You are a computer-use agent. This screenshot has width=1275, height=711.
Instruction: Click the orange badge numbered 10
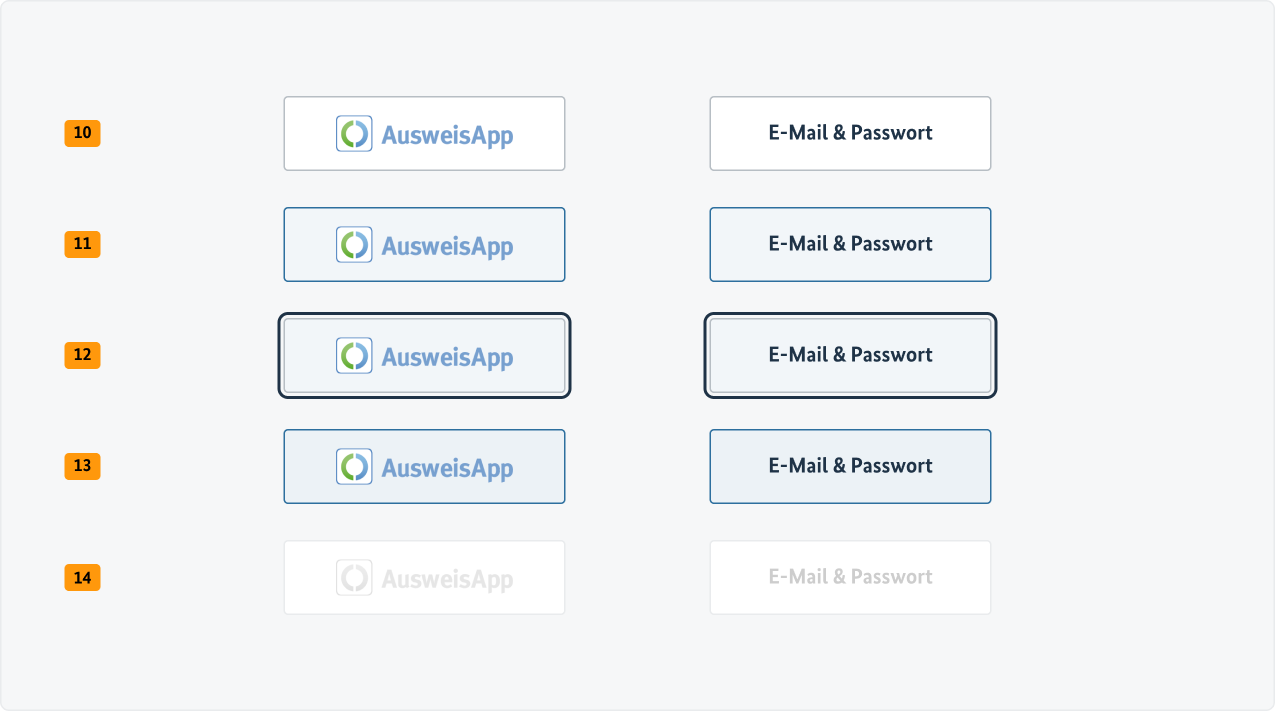point(83,133)
